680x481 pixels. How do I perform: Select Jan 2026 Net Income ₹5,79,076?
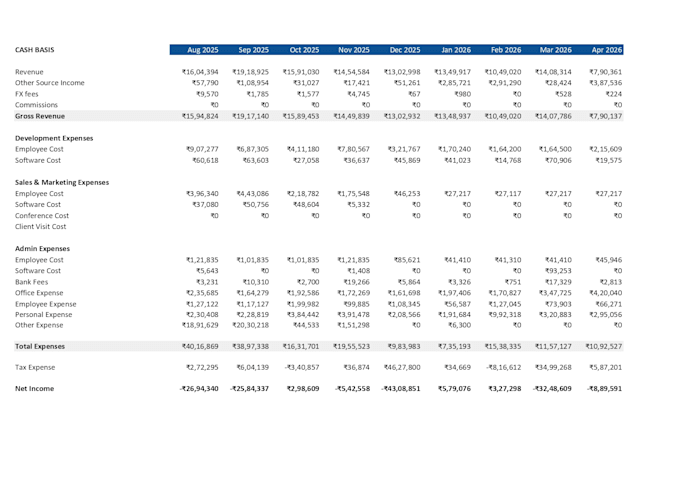tap(454, 389)
